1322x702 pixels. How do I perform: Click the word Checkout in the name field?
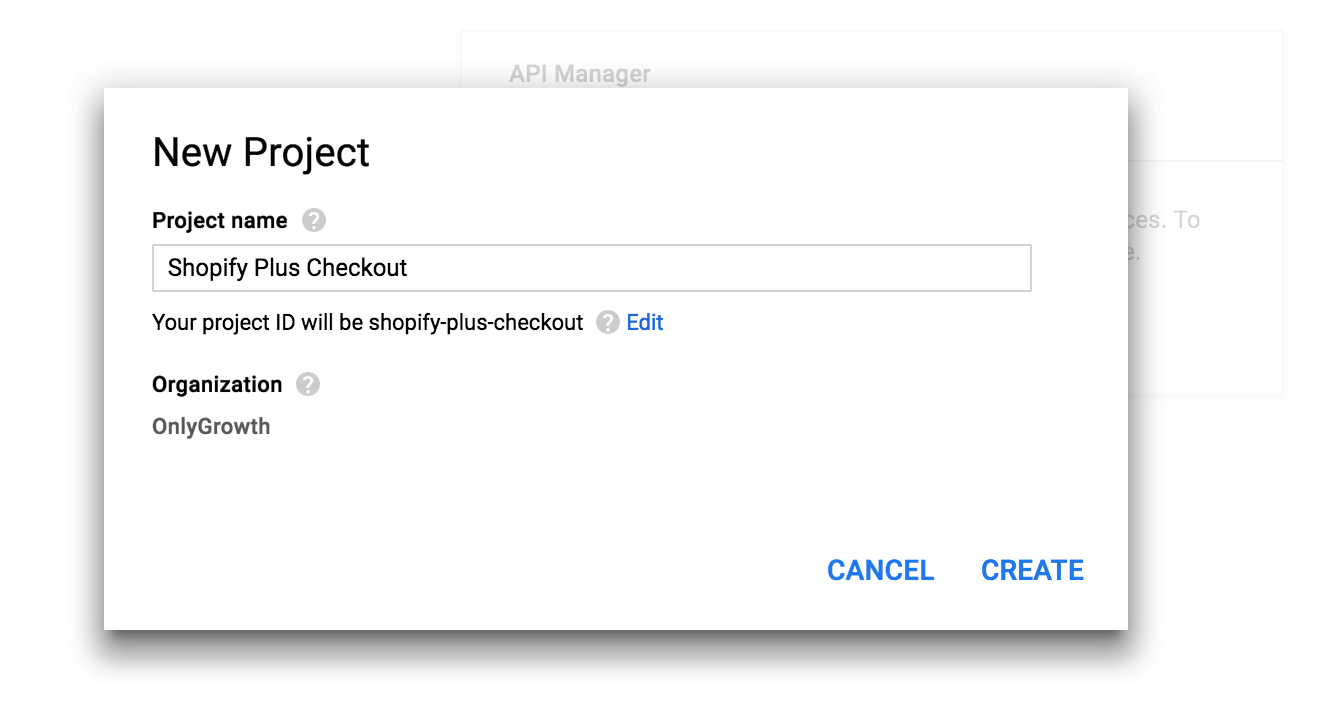click(x=357, y=268)
